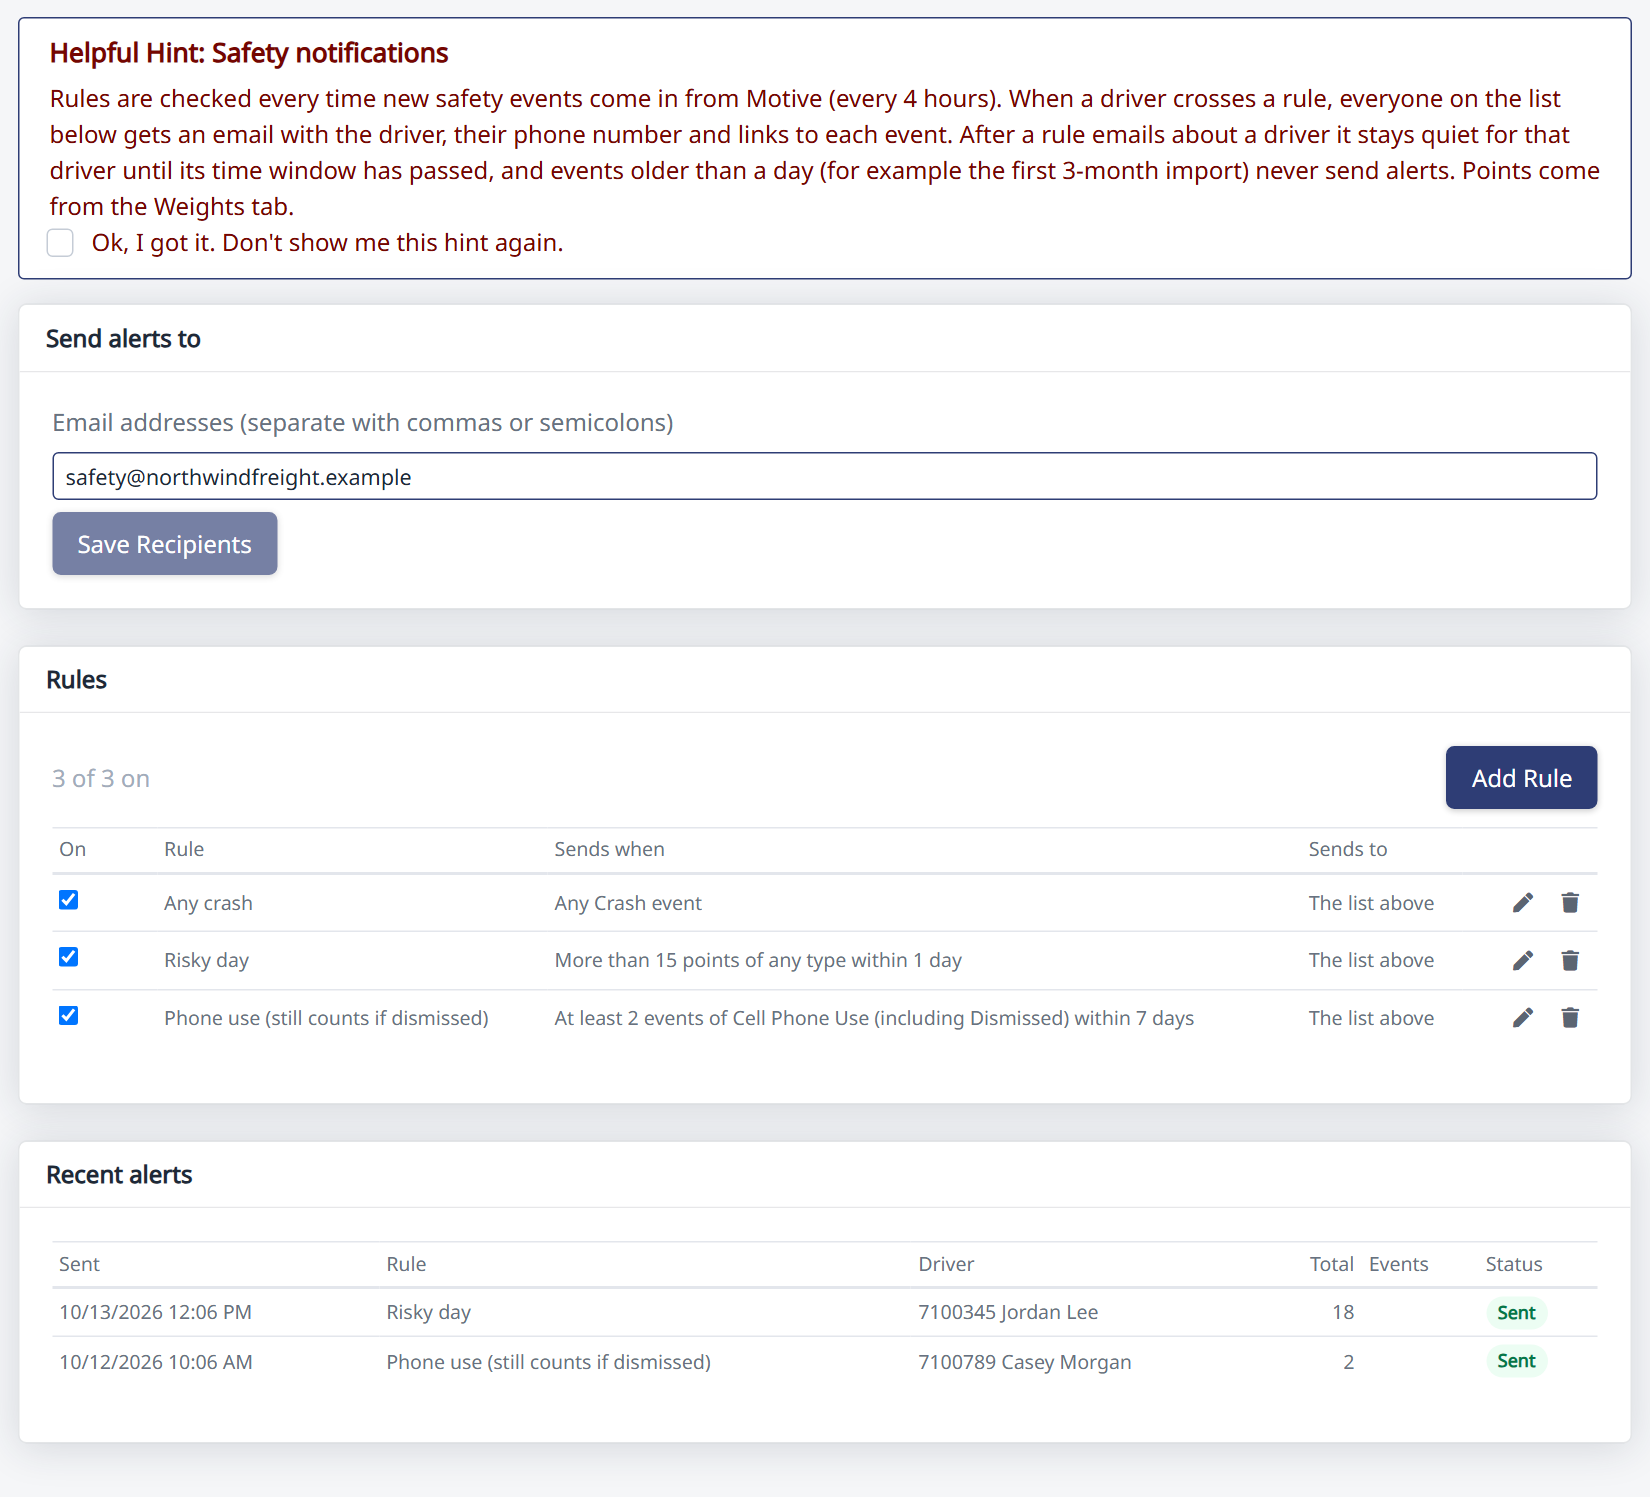Image resolution: width=1650 pixels, height=1497 pixels.
Task: Edit the Risky day rule
Action: tap(1522, 960)
